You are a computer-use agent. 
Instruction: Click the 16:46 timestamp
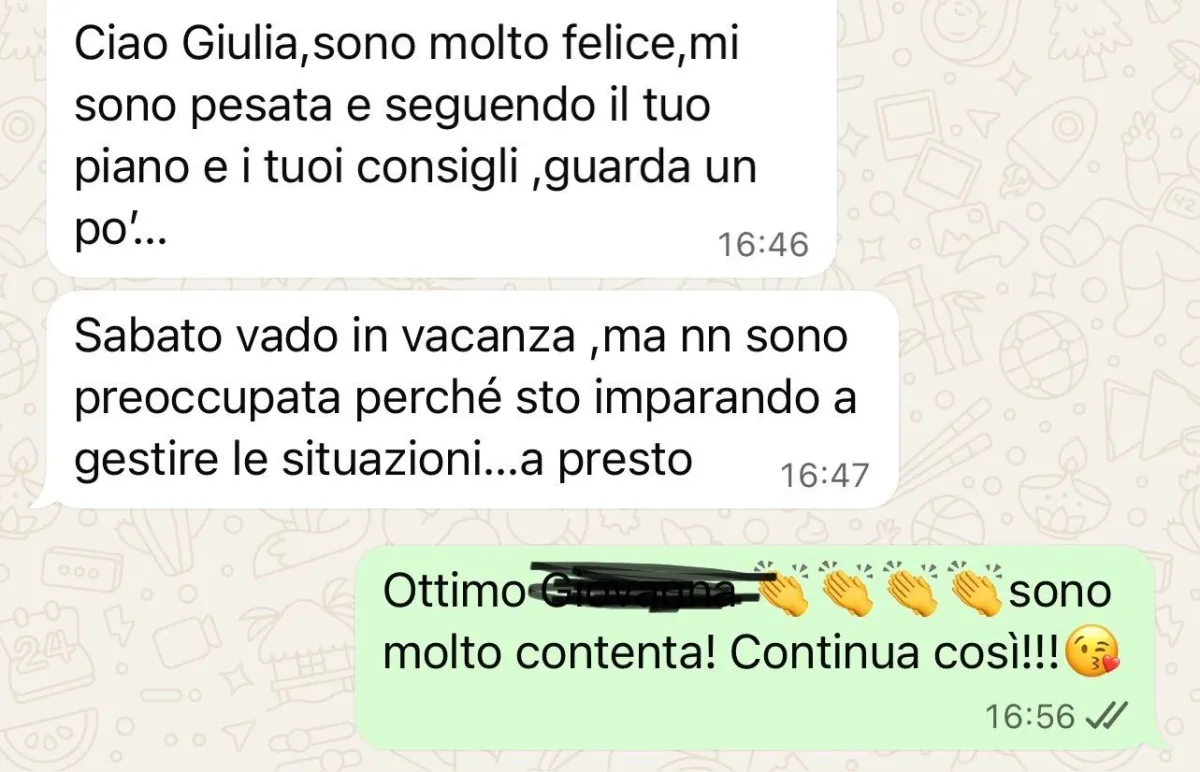(764, 244)
